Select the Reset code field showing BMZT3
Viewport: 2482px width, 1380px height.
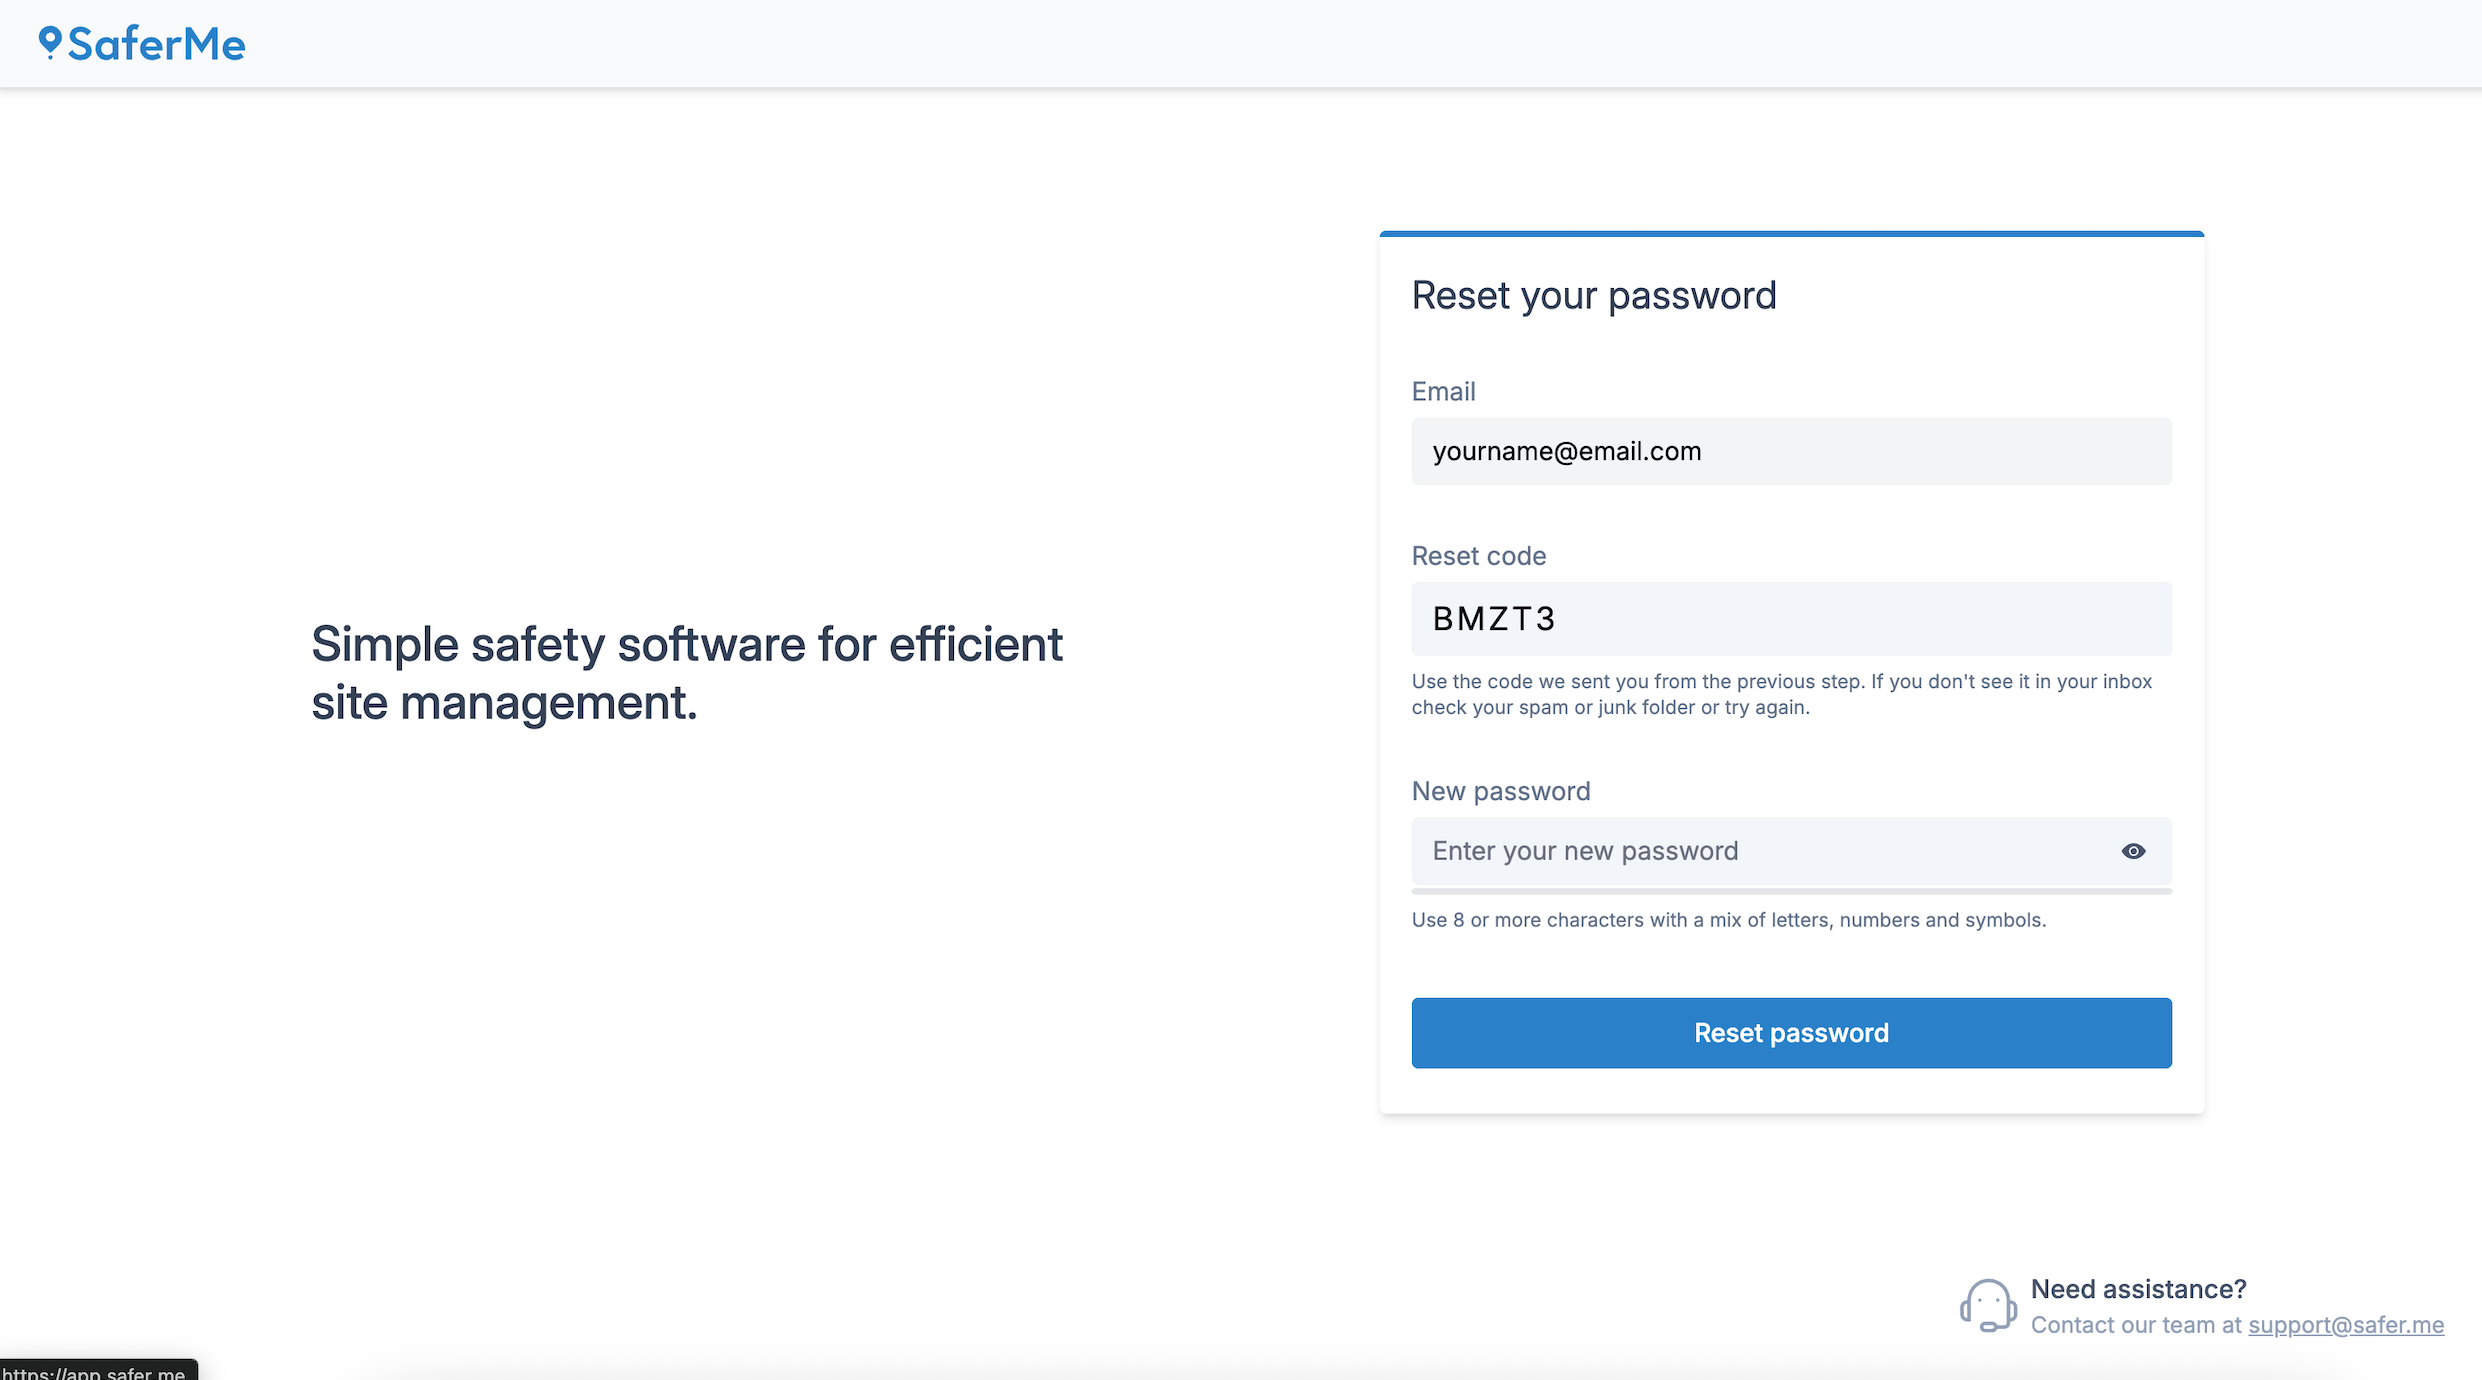coord(1790,618)
